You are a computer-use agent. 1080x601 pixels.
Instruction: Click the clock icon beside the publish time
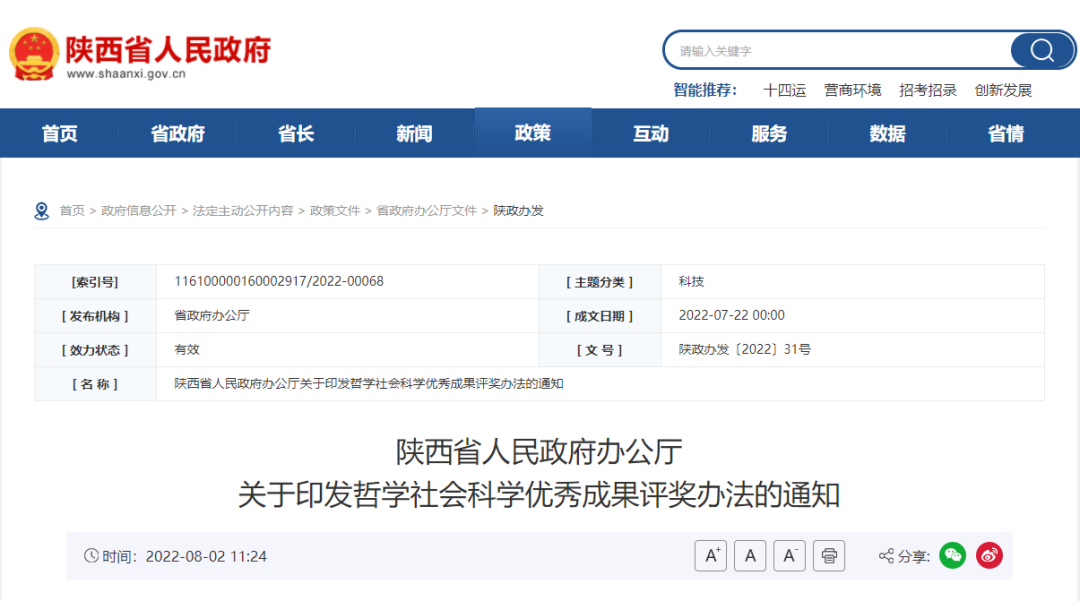coord(91,556)
